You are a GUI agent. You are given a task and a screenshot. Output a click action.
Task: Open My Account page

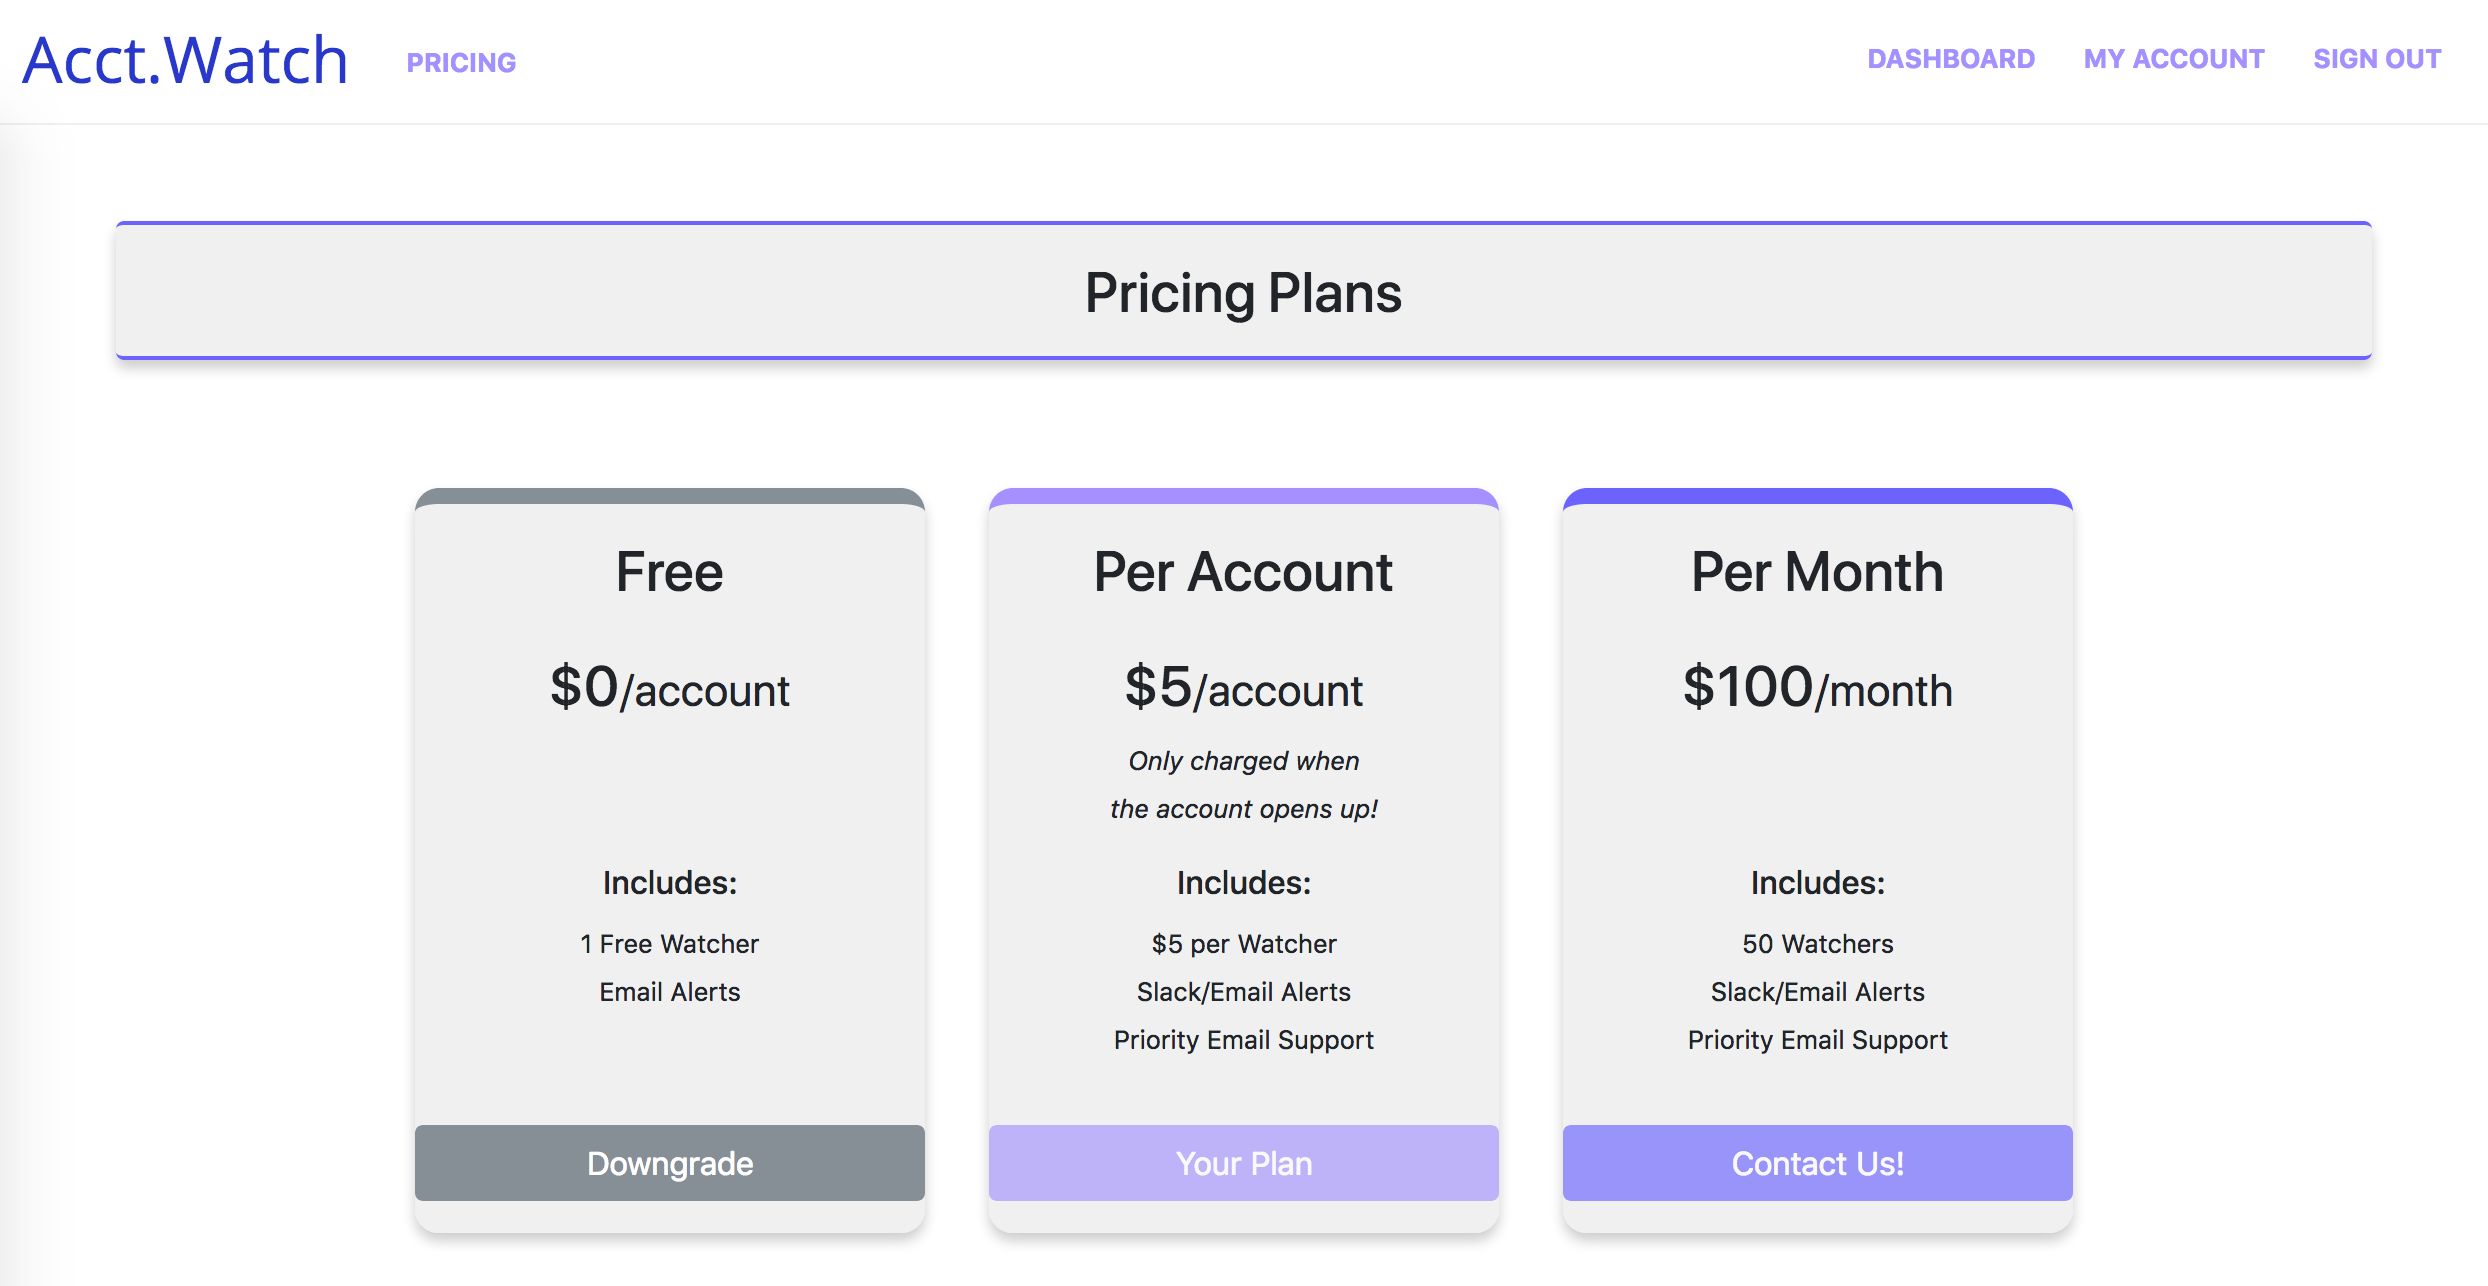2174,59
